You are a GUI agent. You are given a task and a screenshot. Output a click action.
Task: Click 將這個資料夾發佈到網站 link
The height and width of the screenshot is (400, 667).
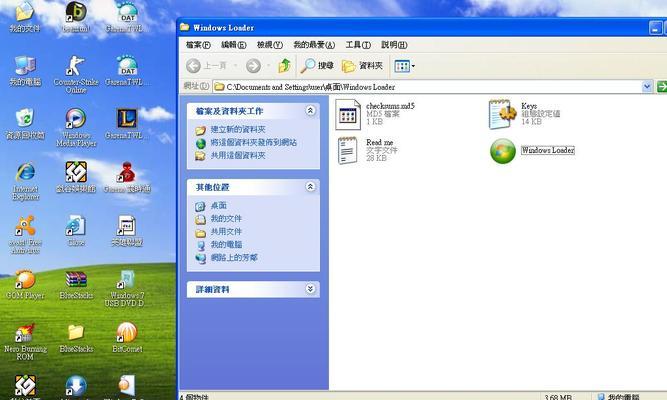coord(254,143)
